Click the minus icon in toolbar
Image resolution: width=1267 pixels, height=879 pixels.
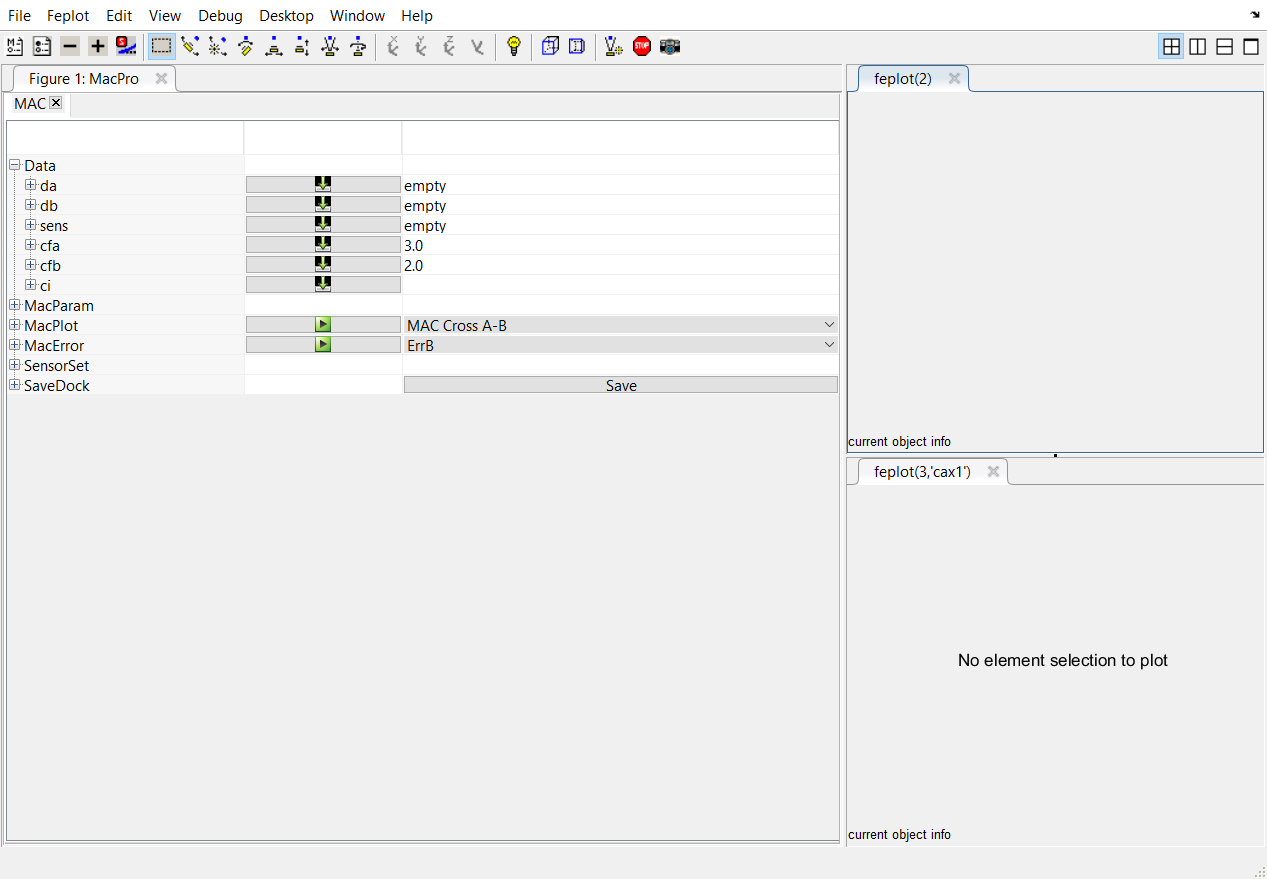69,46
